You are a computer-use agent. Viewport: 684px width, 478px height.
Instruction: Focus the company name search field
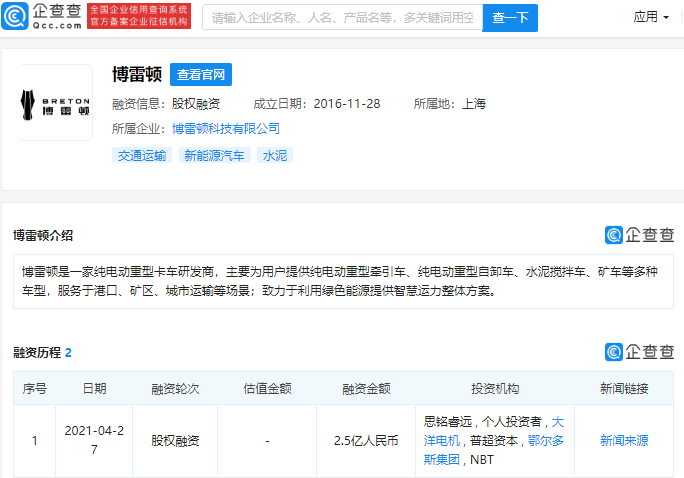tap(342, 17)
